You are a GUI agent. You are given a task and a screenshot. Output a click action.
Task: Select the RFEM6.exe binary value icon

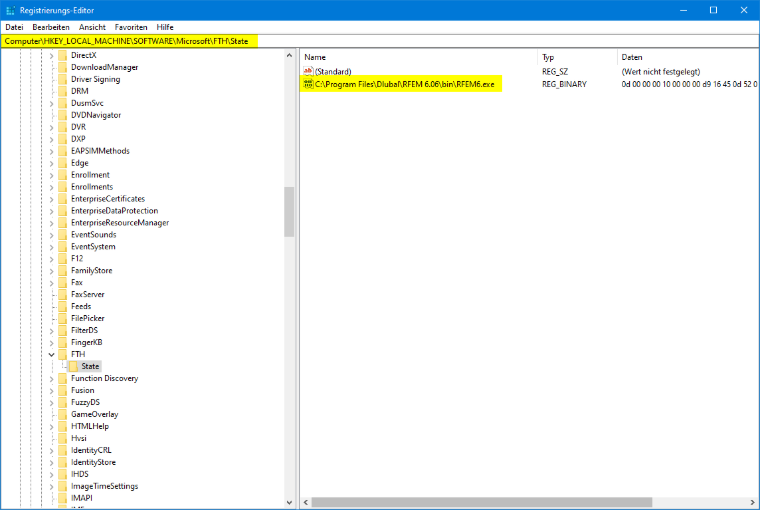[x=308, y=84]
